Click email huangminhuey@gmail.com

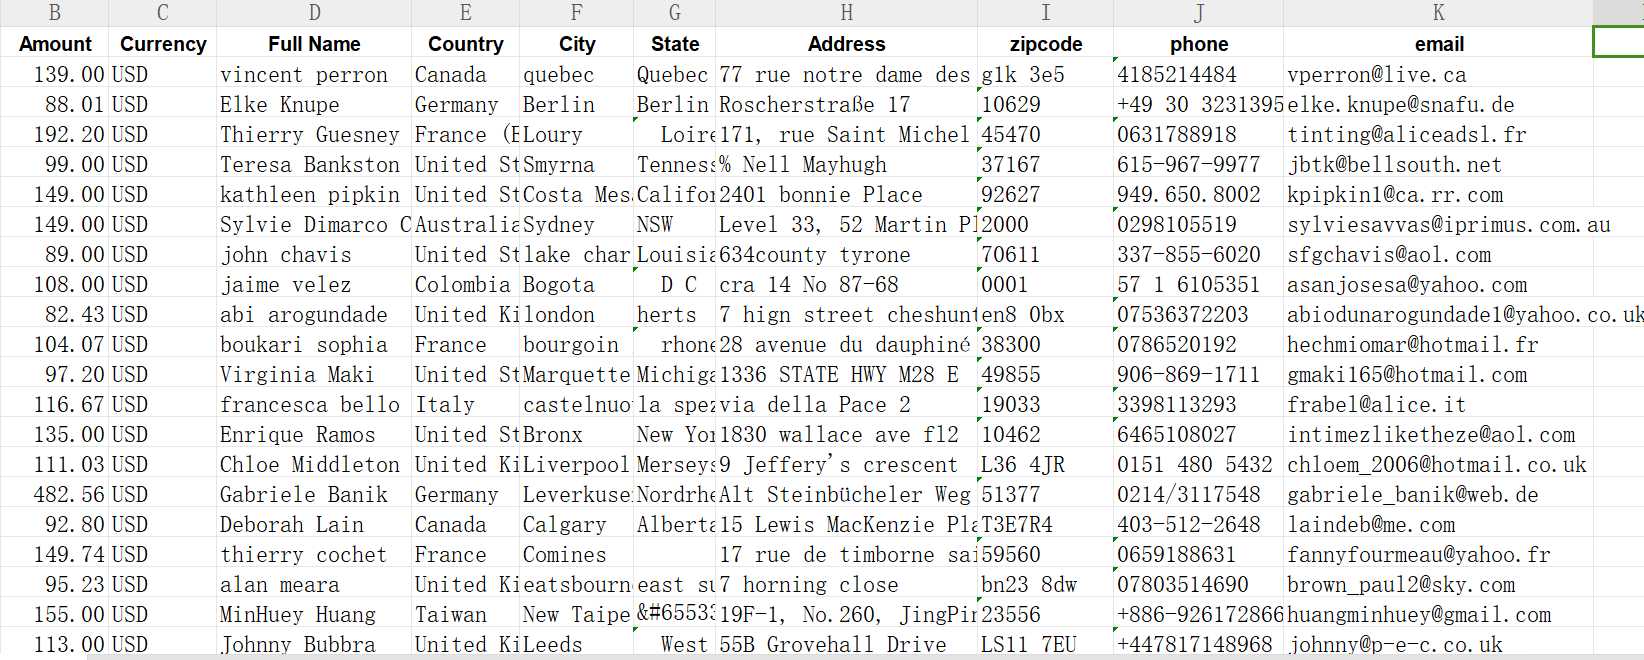pyautogui.click(x=1438, y=614)
